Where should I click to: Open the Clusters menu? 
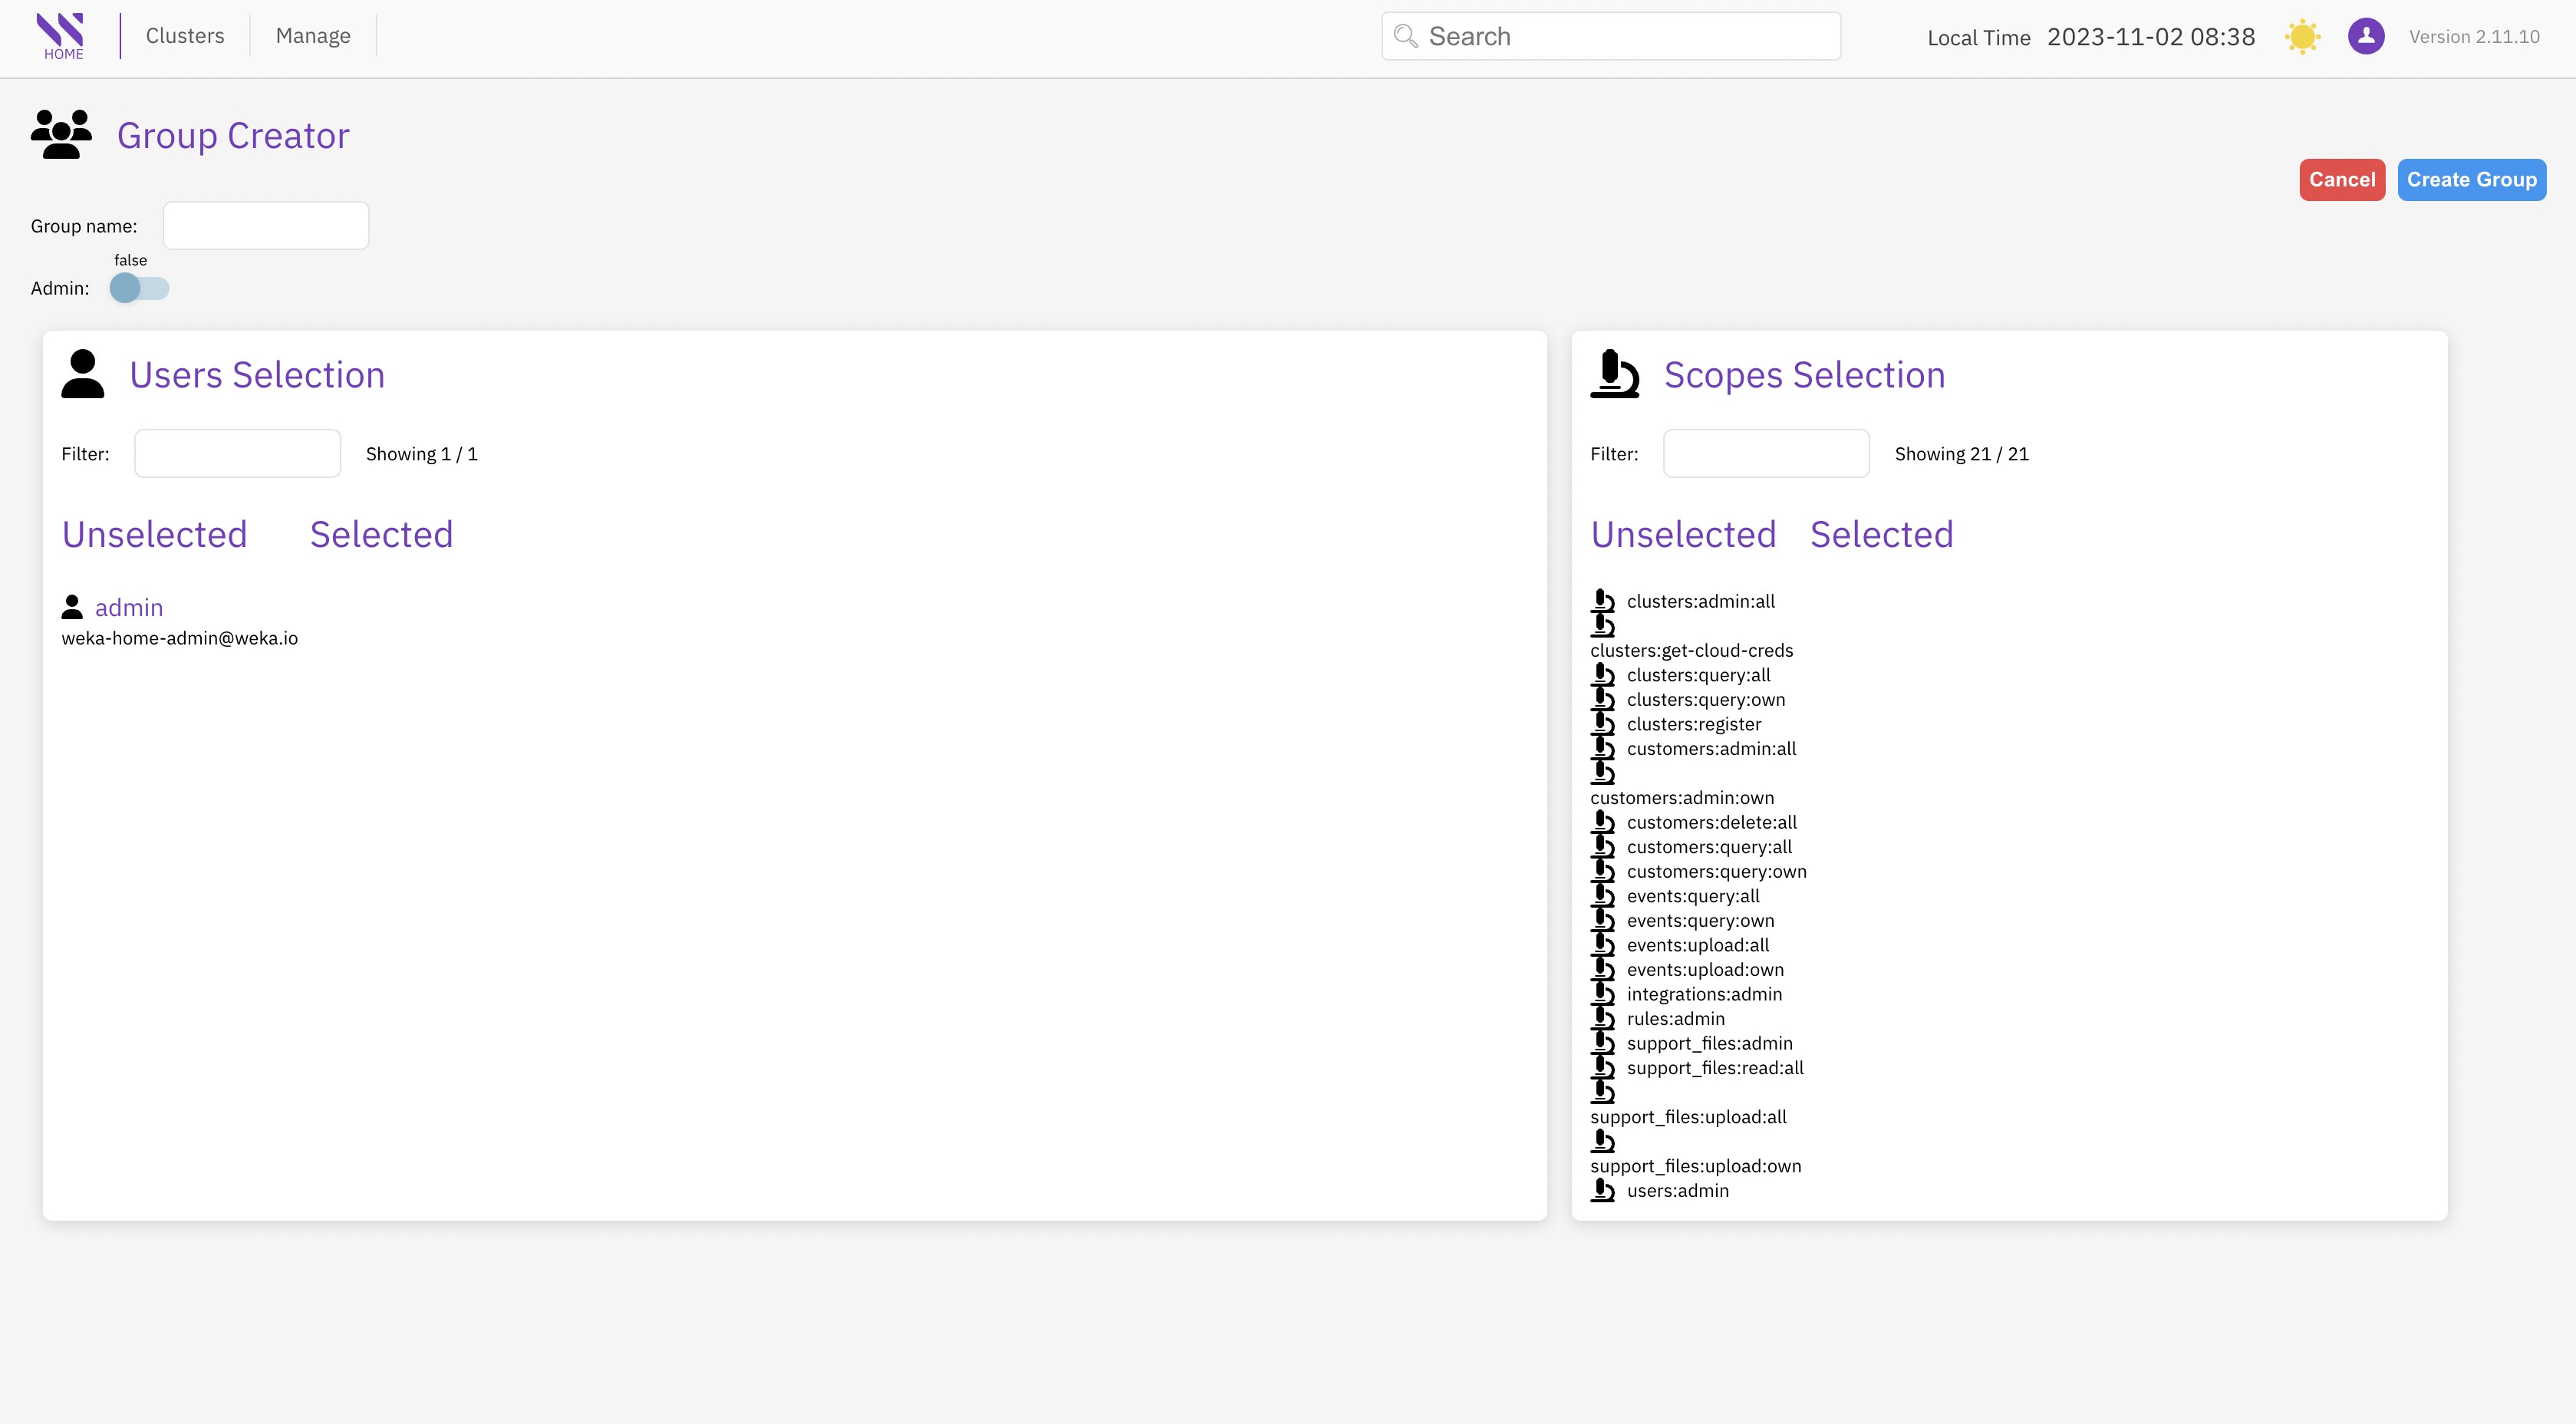pyautogui.click(x=185, y=36)
